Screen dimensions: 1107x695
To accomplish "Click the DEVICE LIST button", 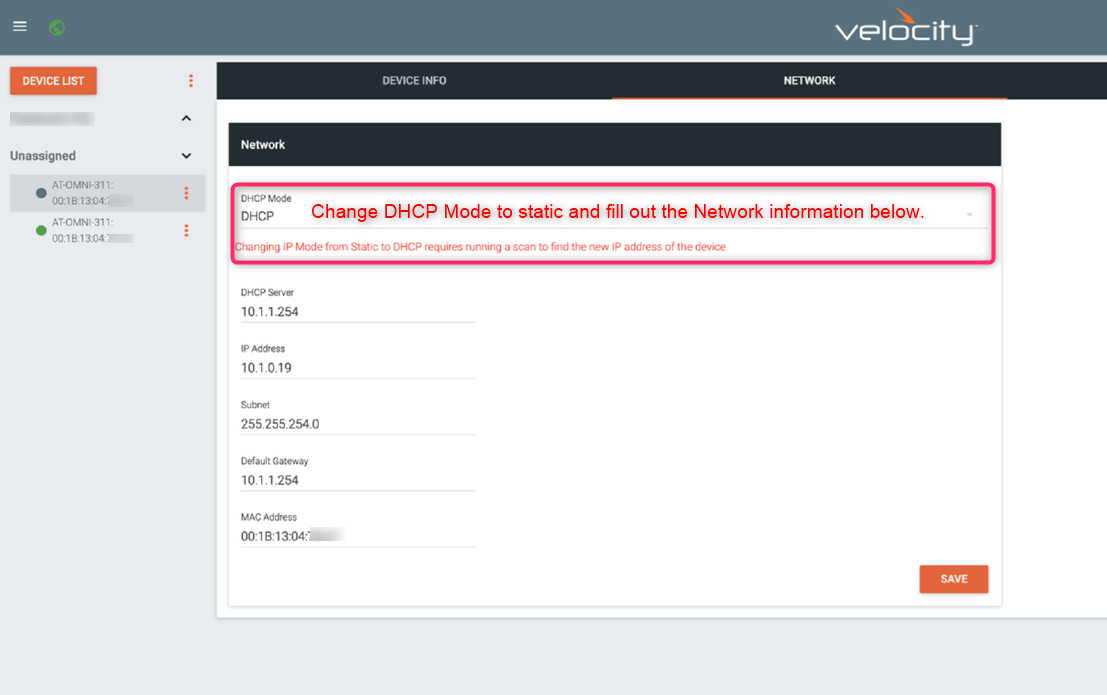I will (x=52, y=81).
